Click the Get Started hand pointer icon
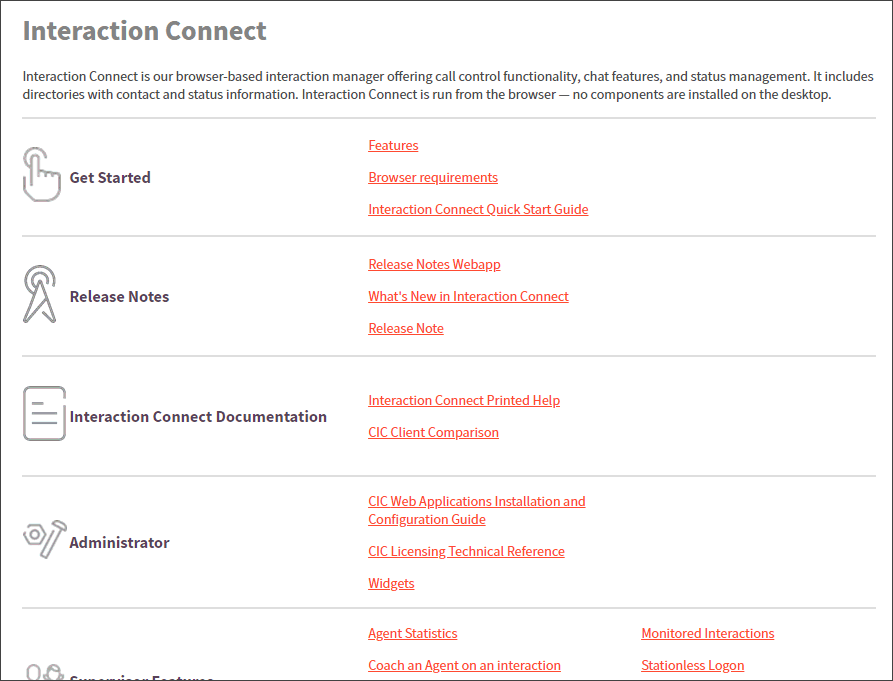This screenshot has width=893, height=681. pyautogui.click(x=41, y=175)
